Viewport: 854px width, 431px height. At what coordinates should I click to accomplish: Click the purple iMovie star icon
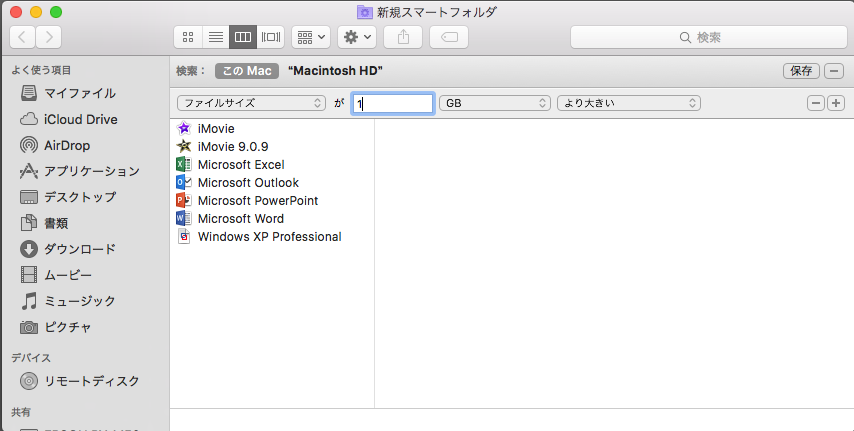pyautogui.click(x=184, y=129)
